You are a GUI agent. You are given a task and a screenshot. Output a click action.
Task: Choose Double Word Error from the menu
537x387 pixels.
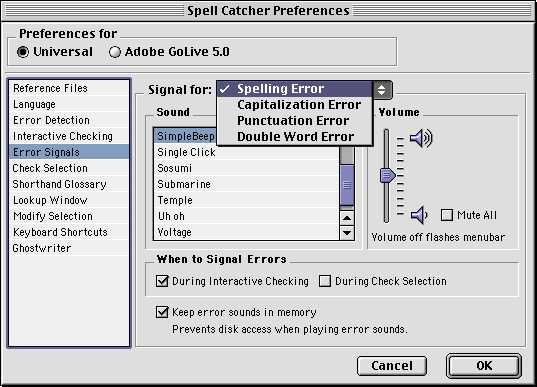pyautogui.click(x=295, y=137)
